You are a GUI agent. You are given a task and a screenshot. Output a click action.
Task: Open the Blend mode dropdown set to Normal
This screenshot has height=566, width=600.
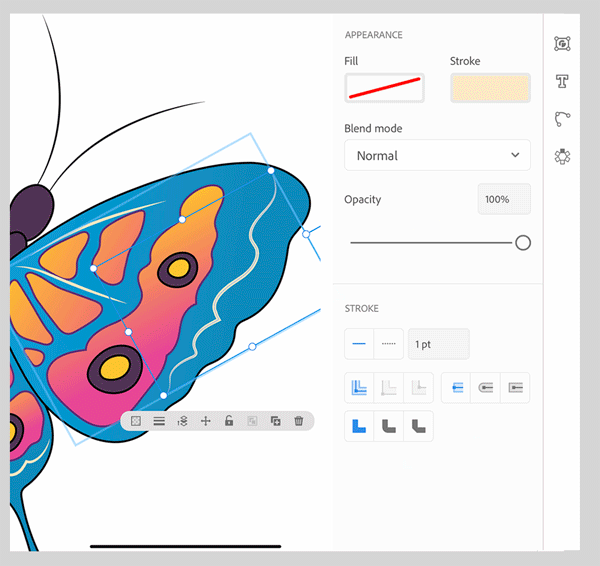coord(437,155)
